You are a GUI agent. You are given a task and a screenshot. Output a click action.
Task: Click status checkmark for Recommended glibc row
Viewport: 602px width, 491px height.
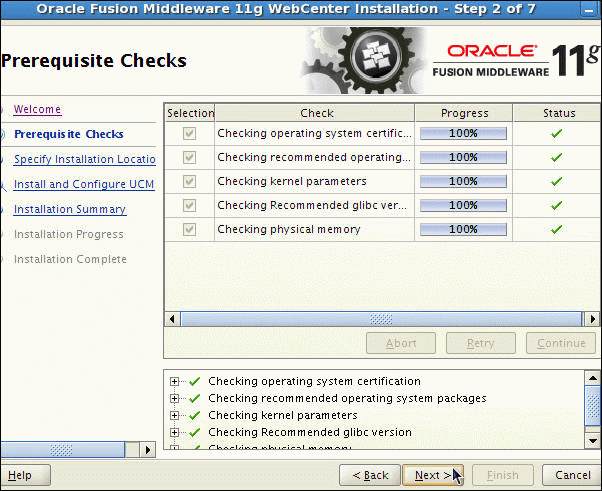(x=556, y=205)
